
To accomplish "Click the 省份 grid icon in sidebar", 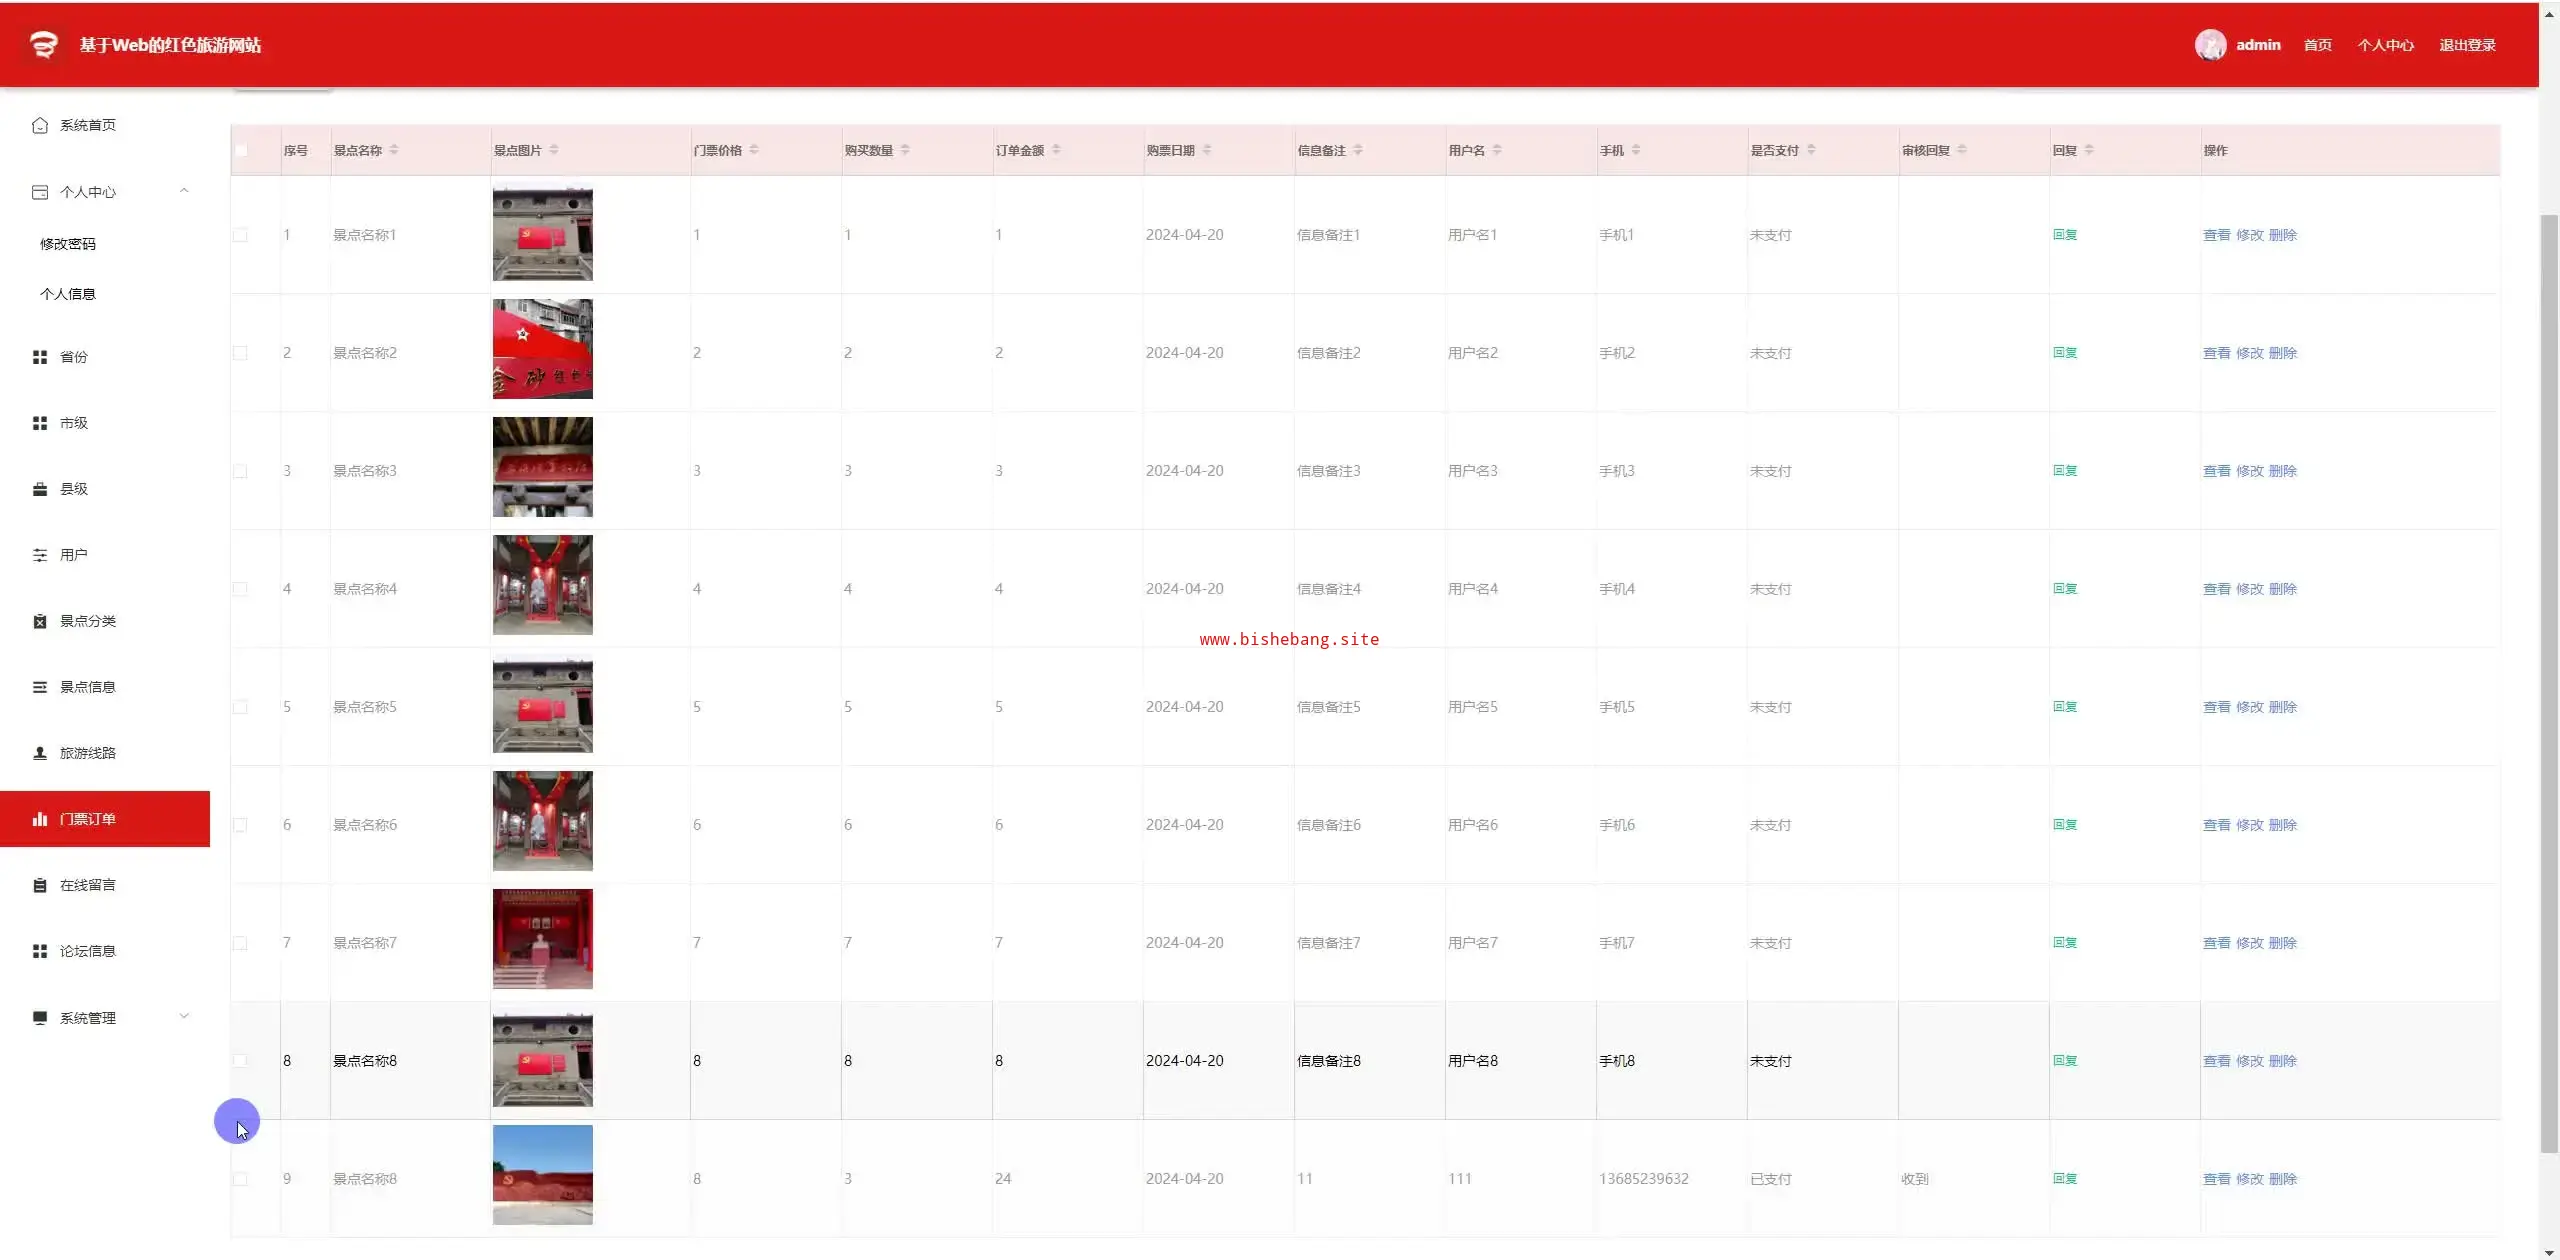I will [40, 357].
